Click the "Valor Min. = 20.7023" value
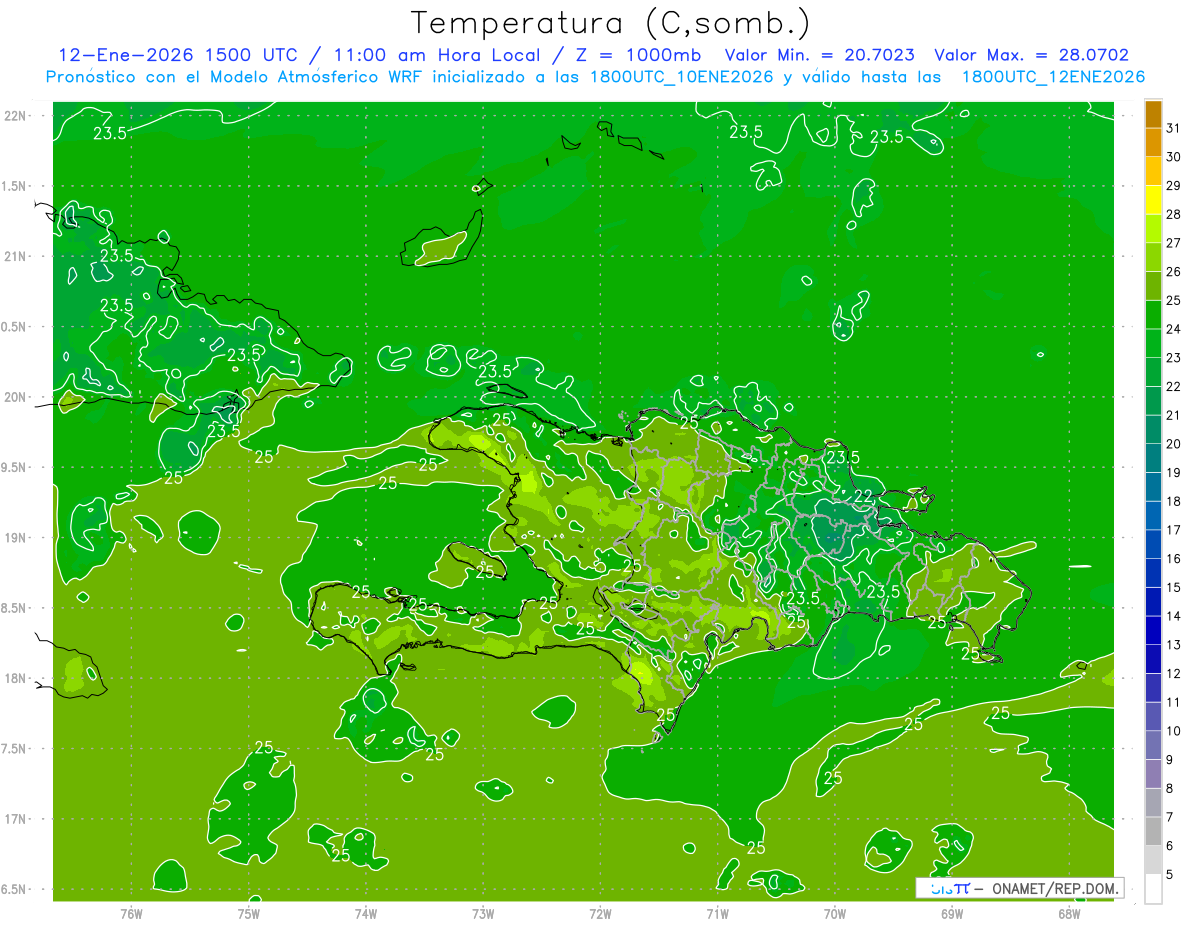The image size is (1200, 927). (819, 56)
